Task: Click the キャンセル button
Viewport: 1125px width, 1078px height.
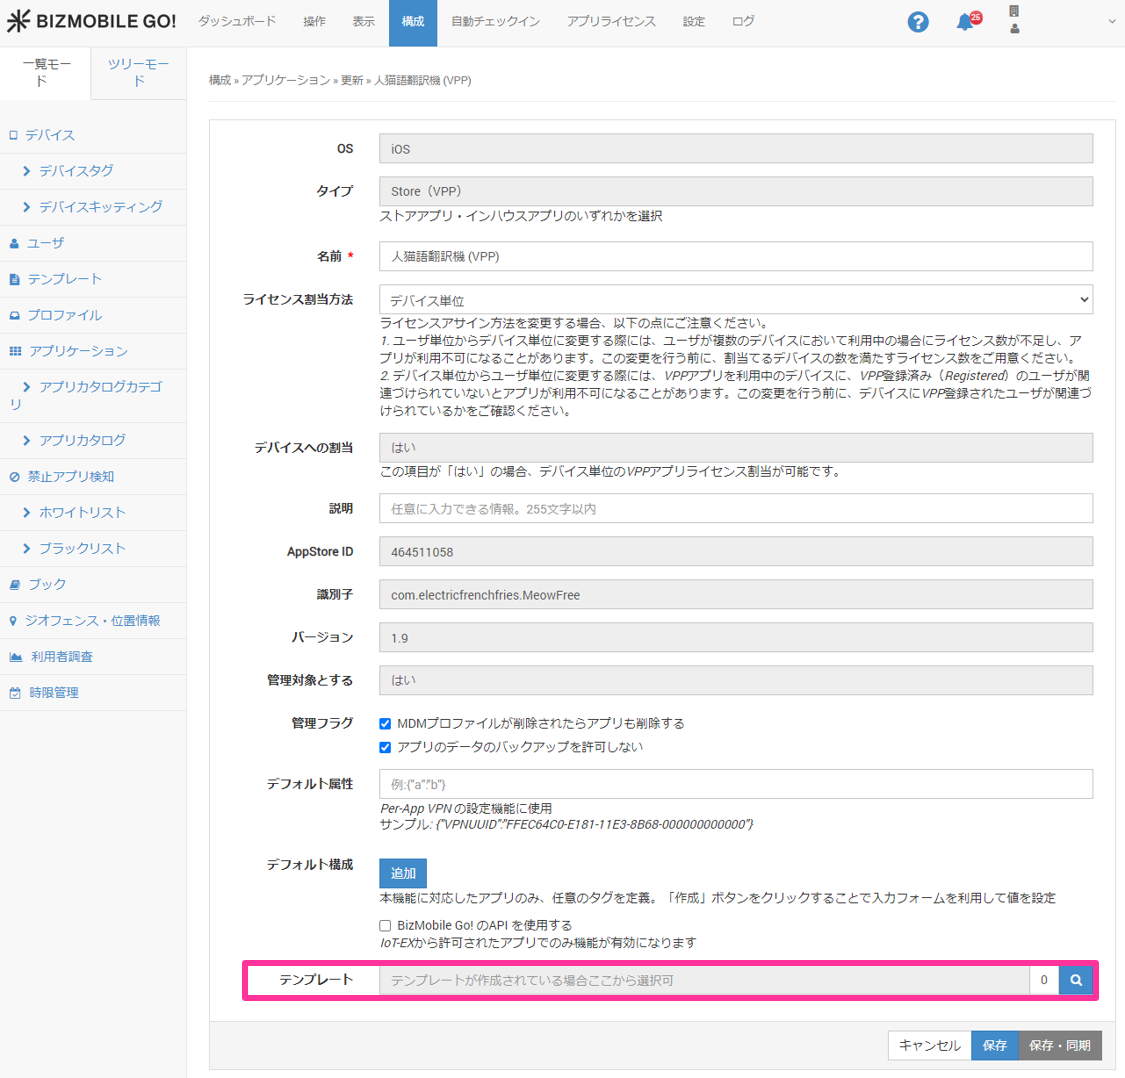Action: click(929, 1045)
